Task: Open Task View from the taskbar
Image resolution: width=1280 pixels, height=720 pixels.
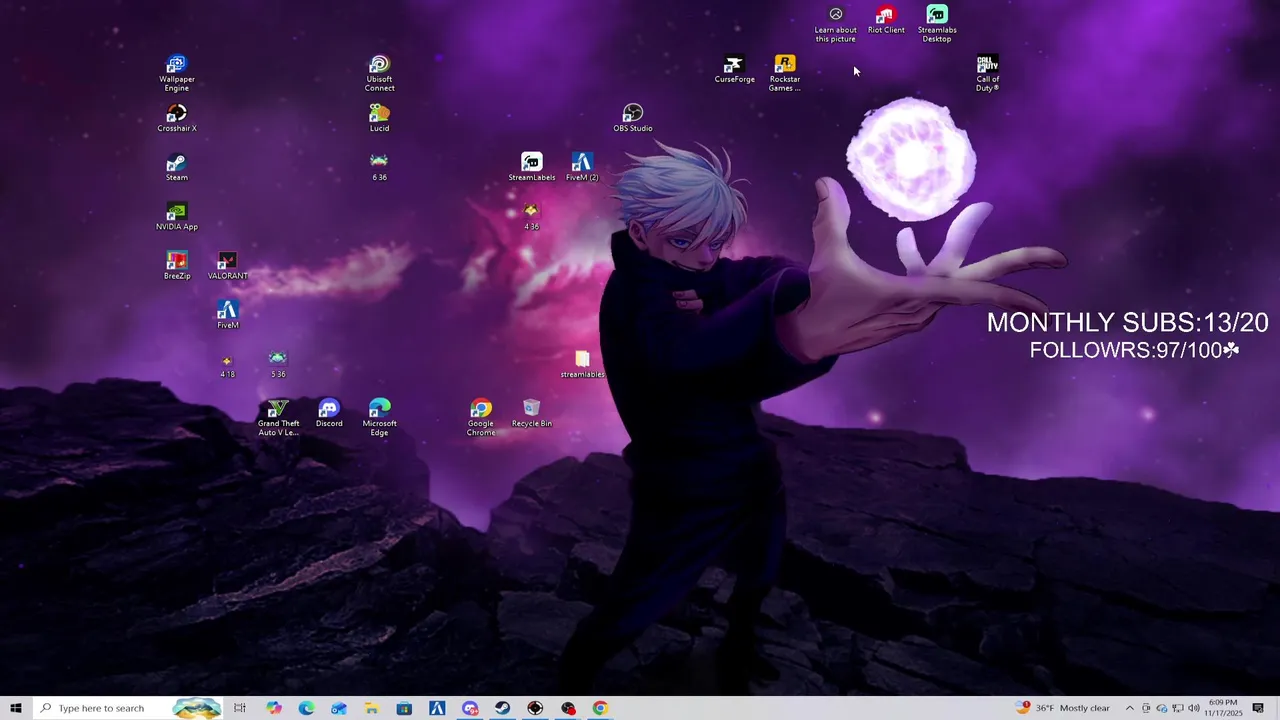Action: [240, 708]
